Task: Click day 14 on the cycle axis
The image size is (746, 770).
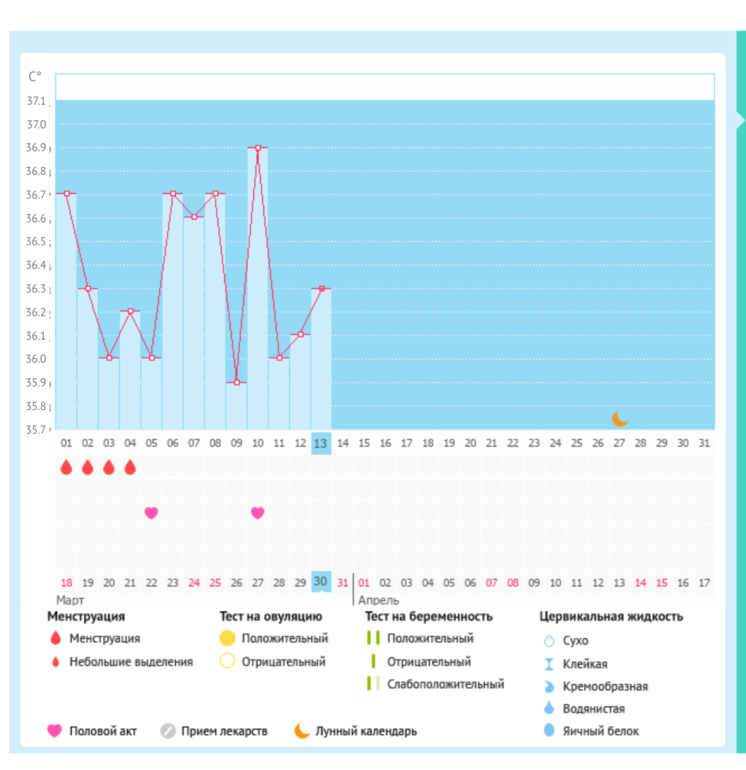Action: [x=342, y=444]
